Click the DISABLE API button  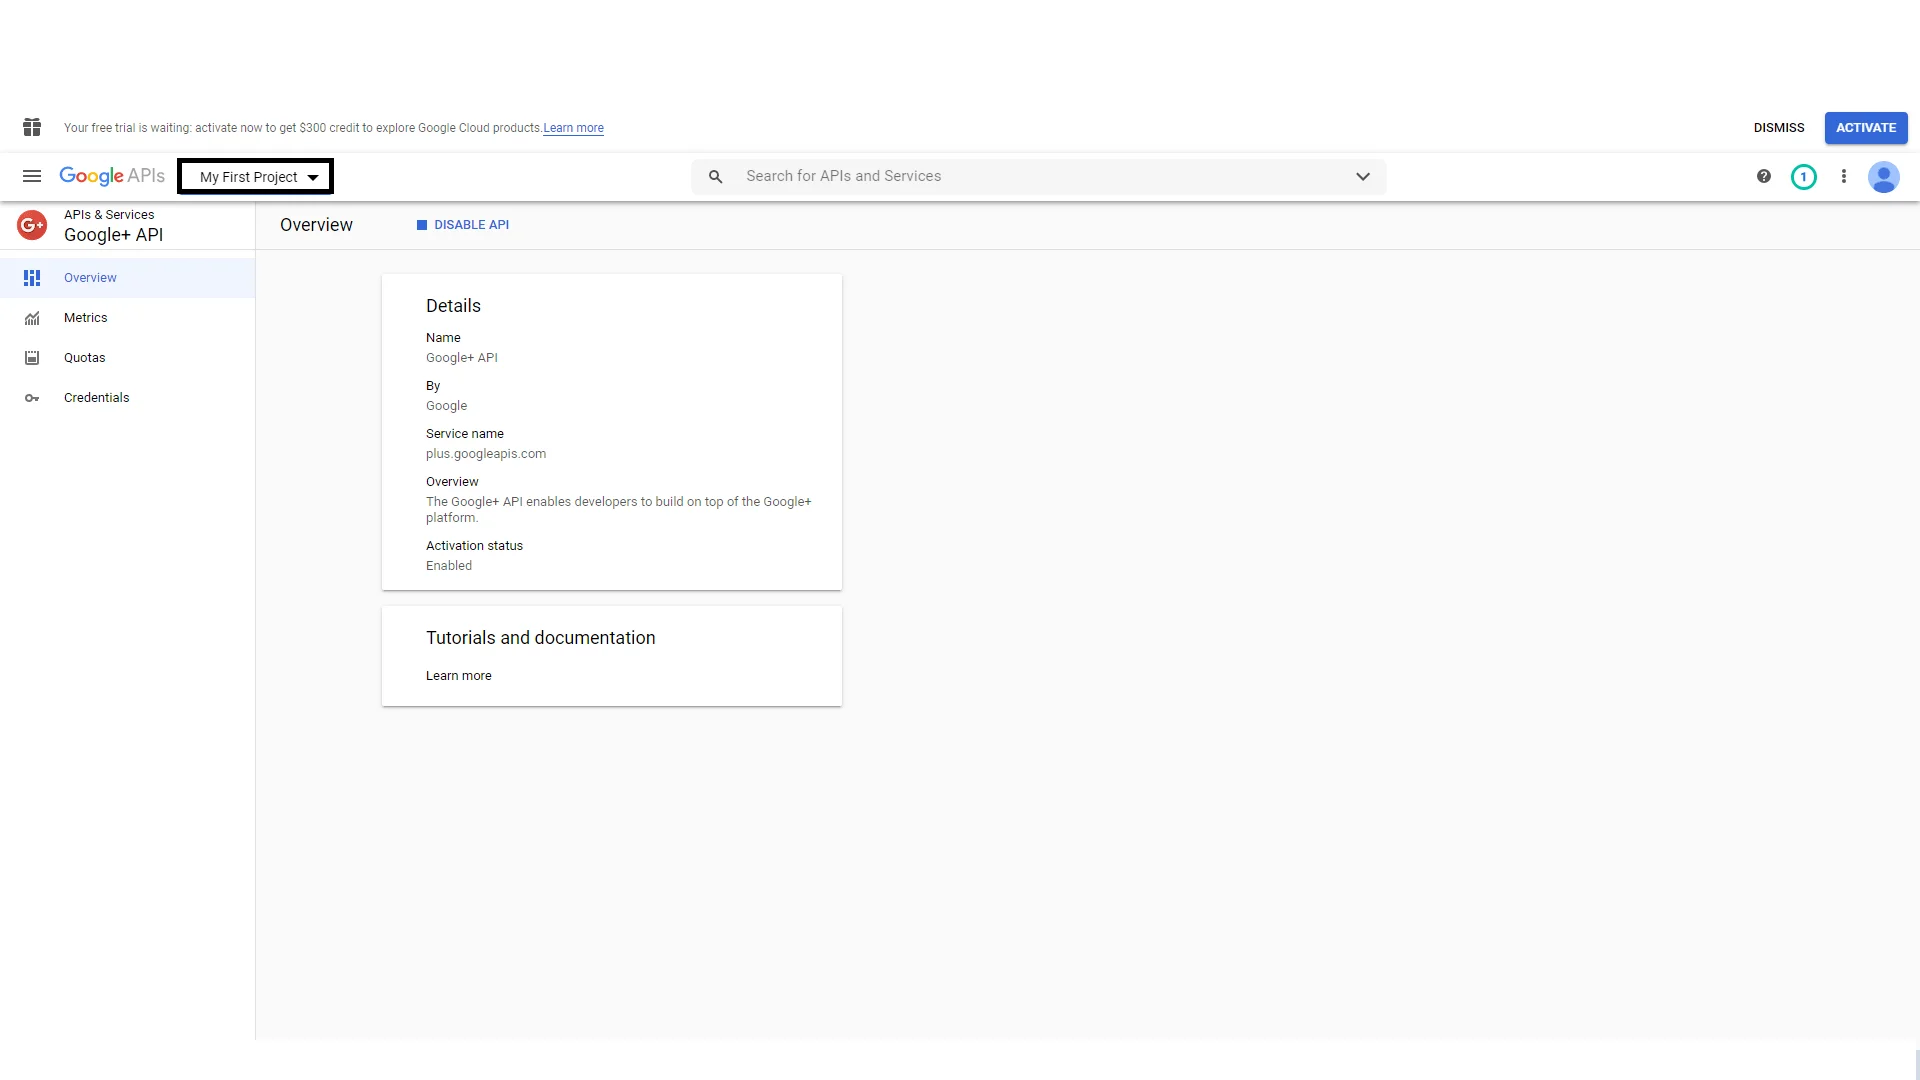pyautogui.click(x=463, y=225)
